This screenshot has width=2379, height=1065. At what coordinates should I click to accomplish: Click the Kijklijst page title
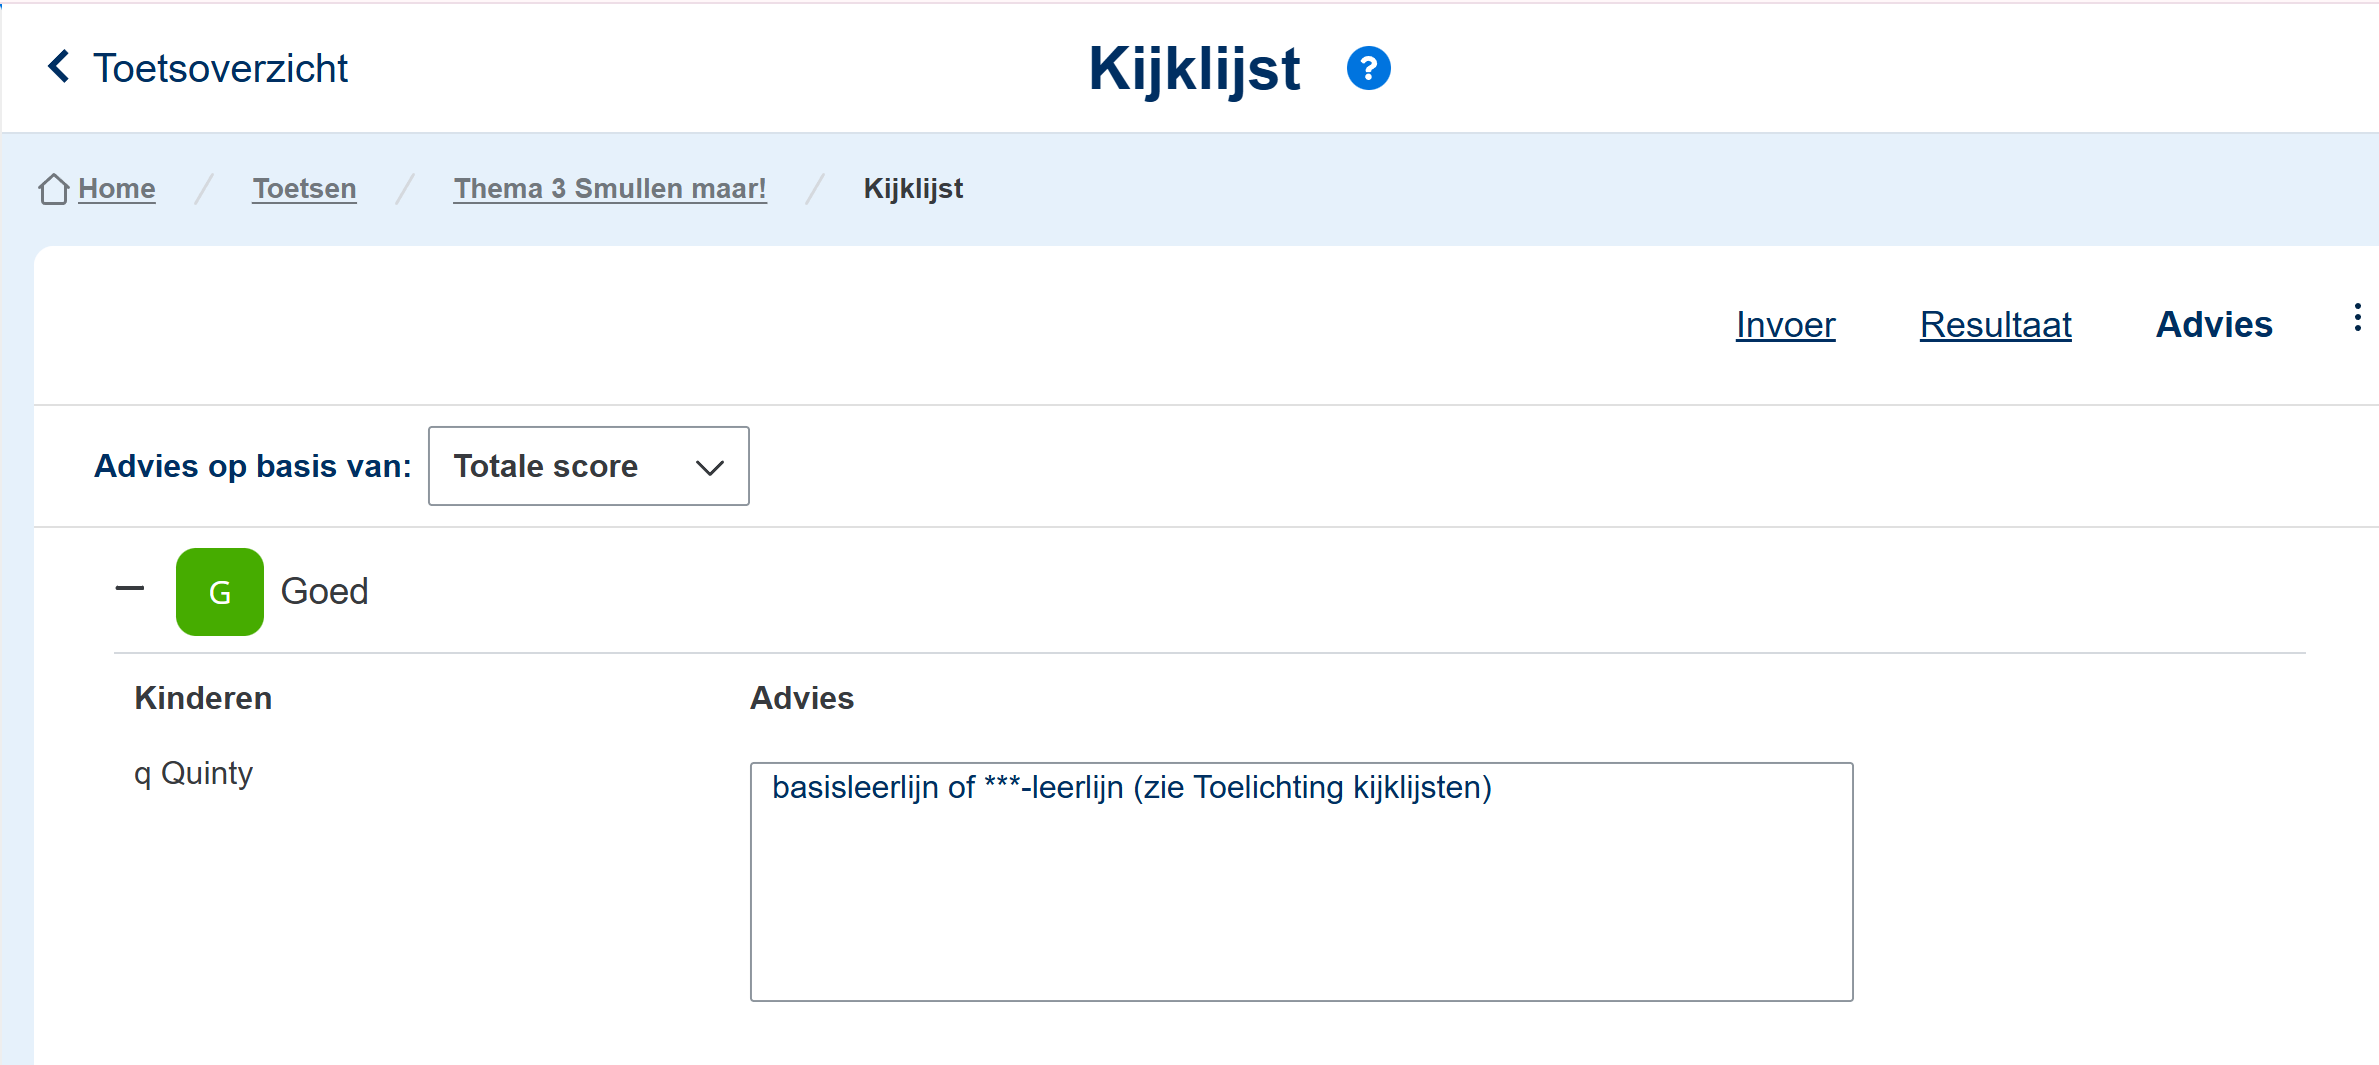click(x=1194, y=69)
